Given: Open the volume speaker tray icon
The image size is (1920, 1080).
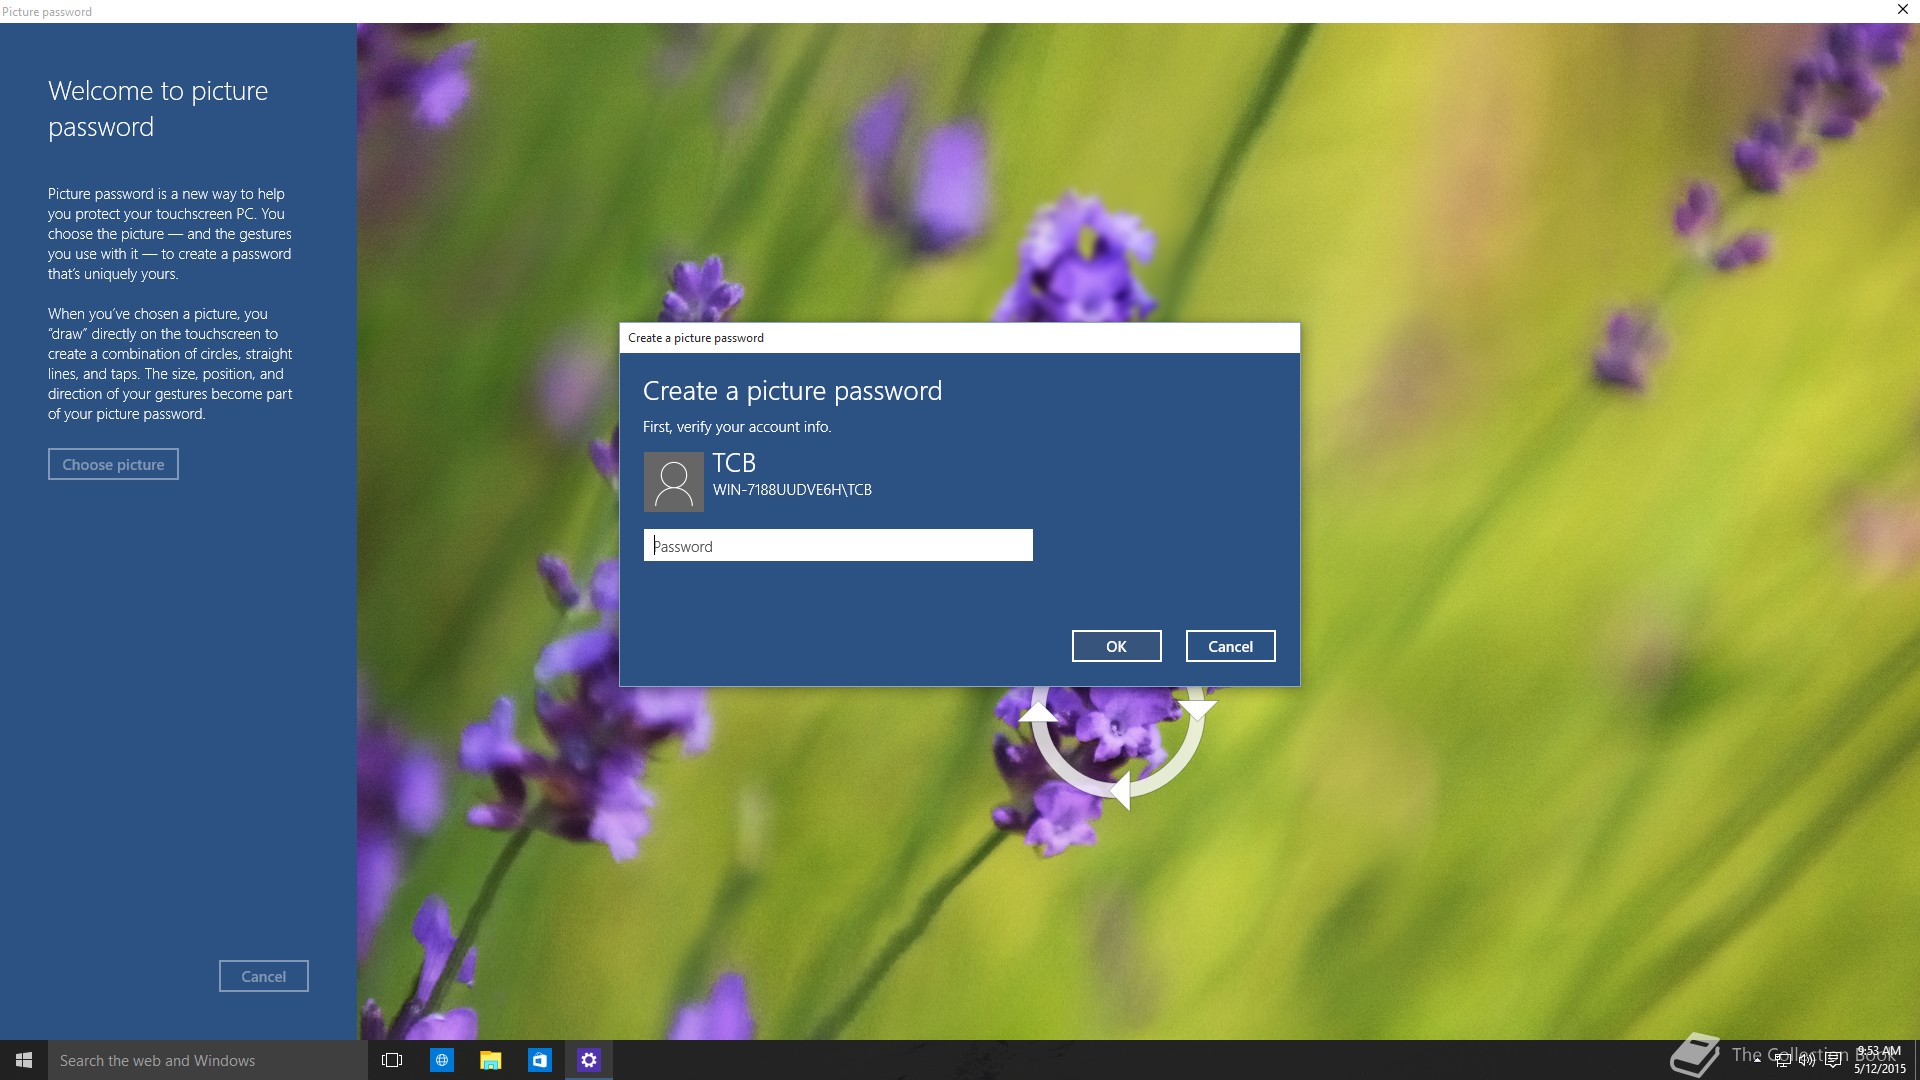Looking at the screenshot, I should pos(1807,1061).
